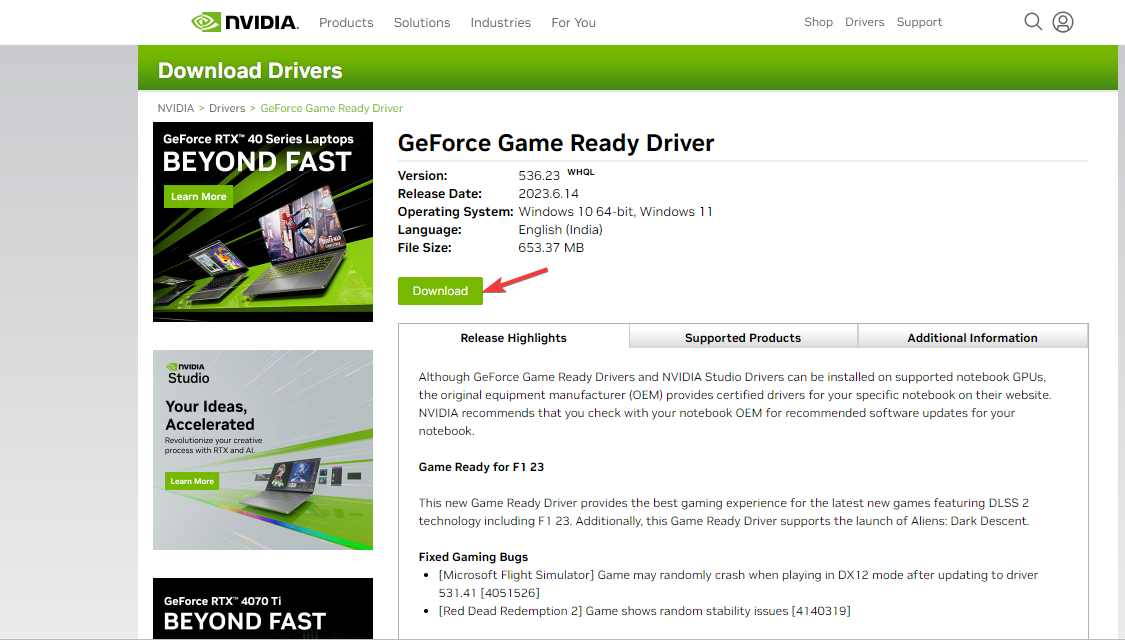This screenshot has width=1125, height=640.
Task: Click the Windows 10 64-bit, Windows 11 value
Action: (616, 212)
